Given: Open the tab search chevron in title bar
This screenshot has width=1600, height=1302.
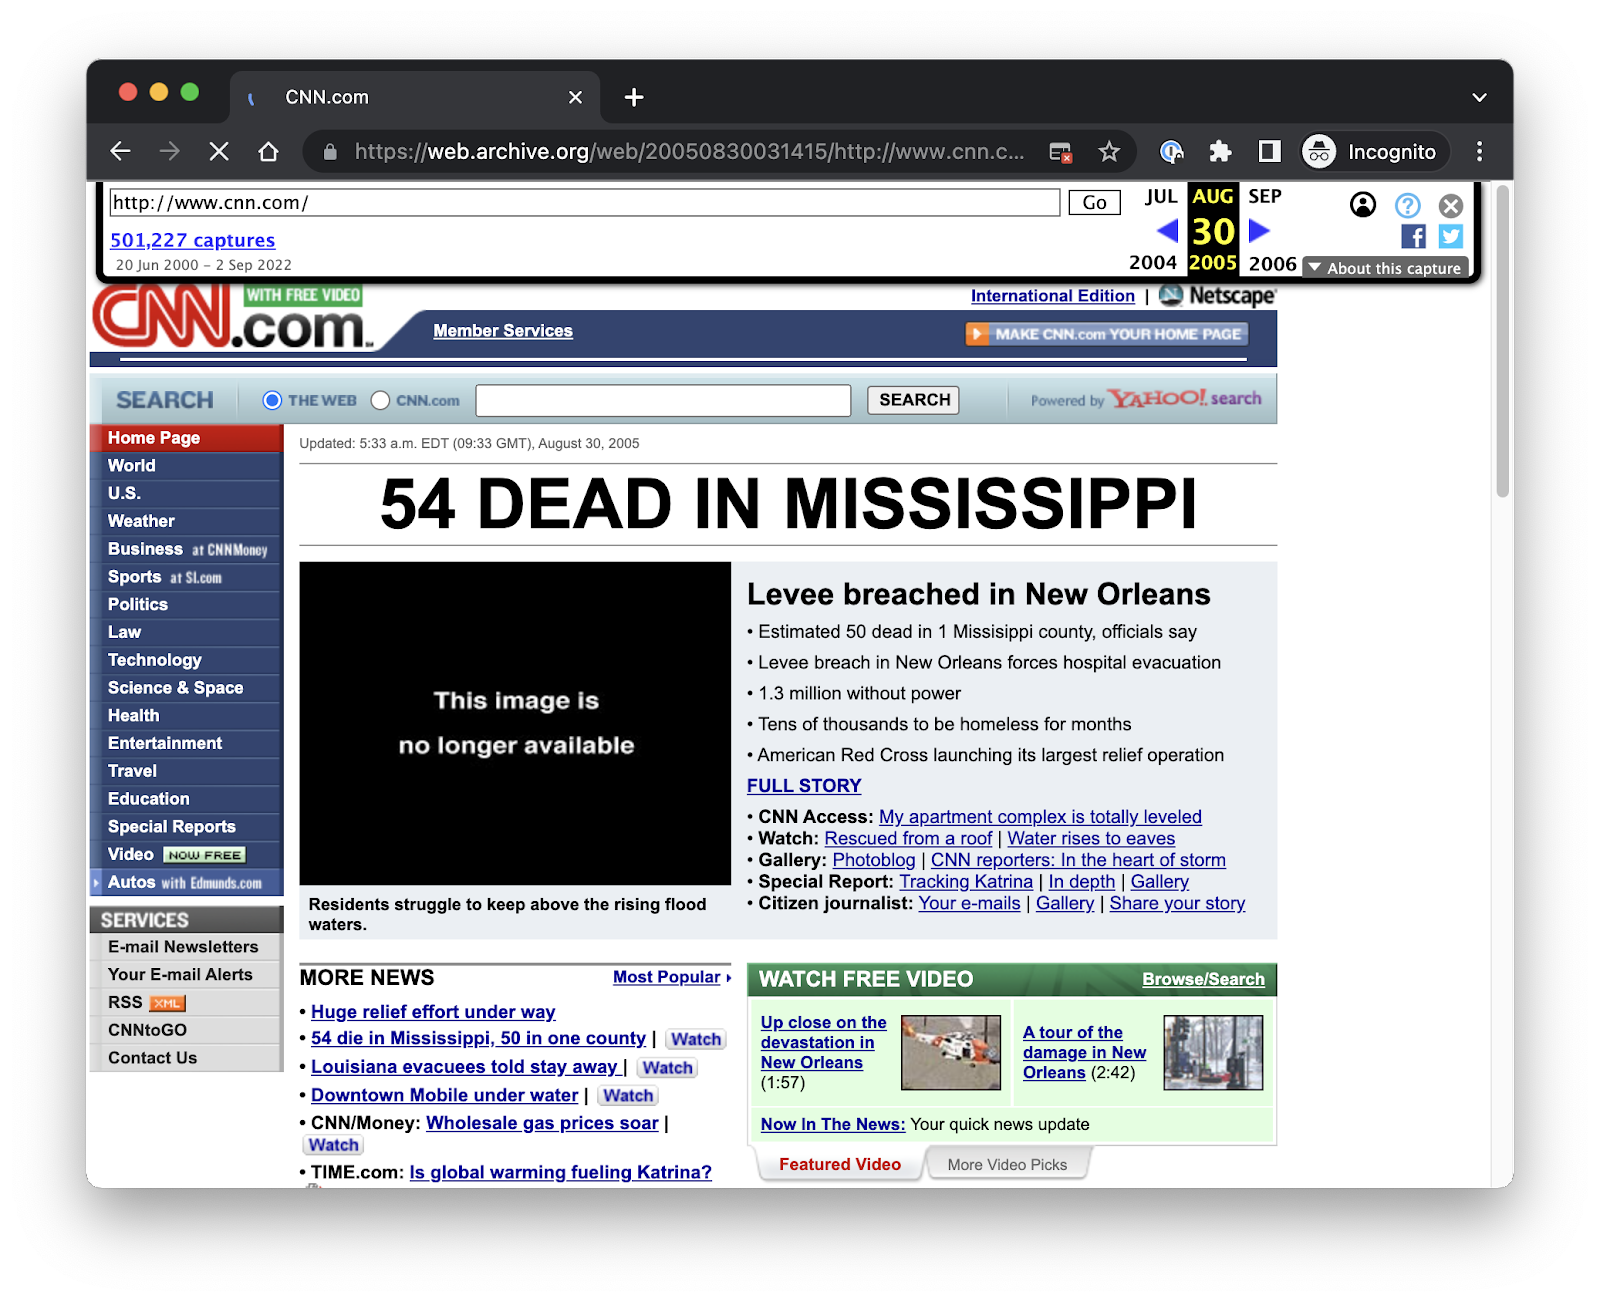Looking at the screenshot, I should pos(1479,97).
